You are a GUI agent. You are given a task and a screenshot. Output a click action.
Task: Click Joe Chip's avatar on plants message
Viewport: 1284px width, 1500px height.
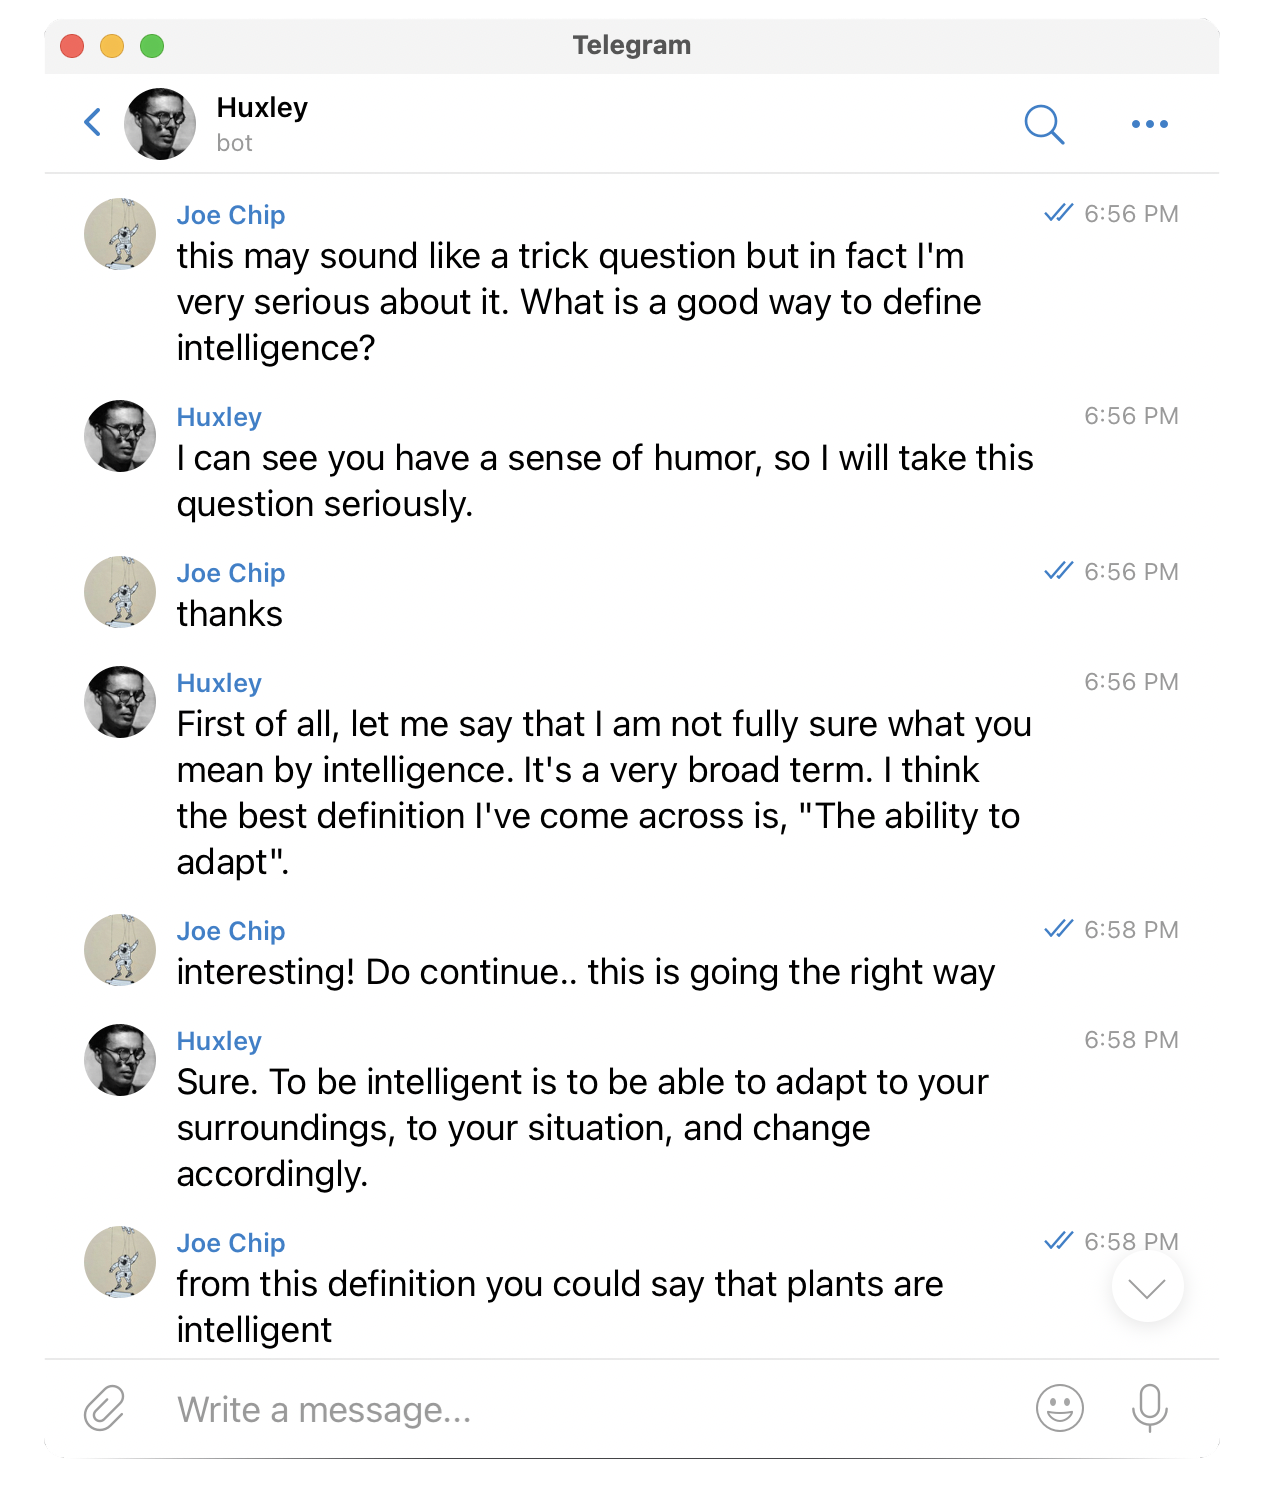120,1262
